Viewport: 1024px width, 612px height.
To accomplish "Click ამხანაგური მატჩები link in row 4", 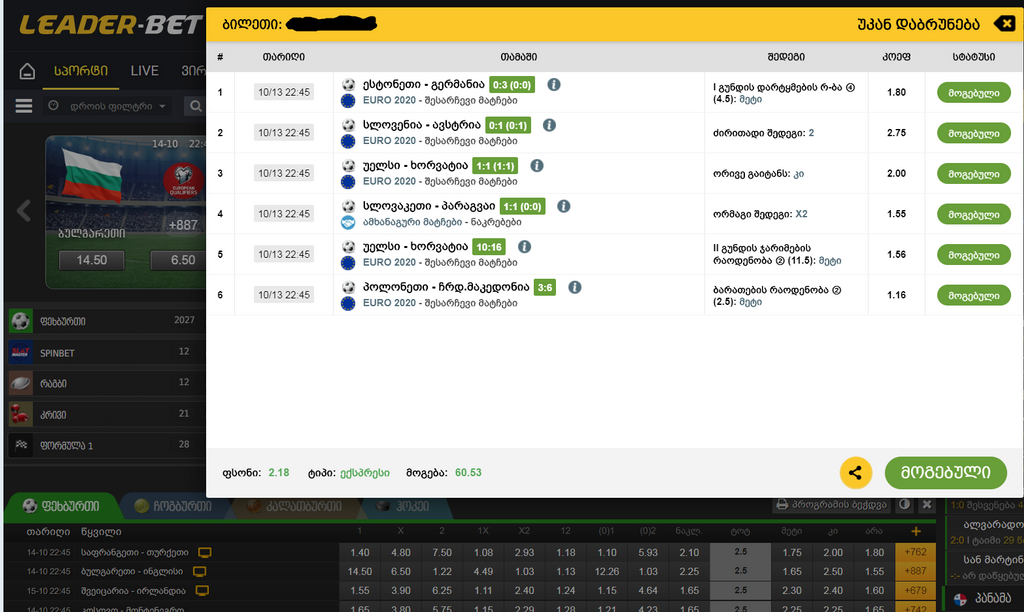I will (x=412, y=222).
